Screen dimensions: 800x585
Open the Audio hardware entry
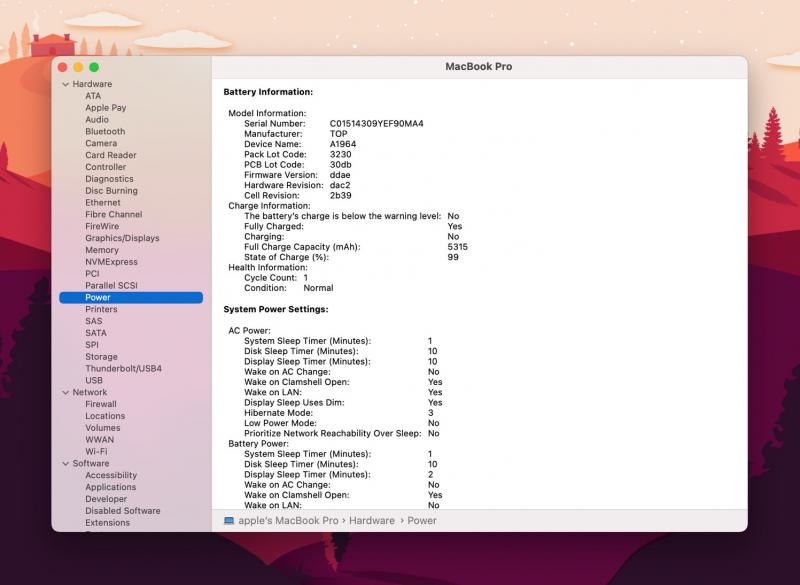tap(97, 119)
